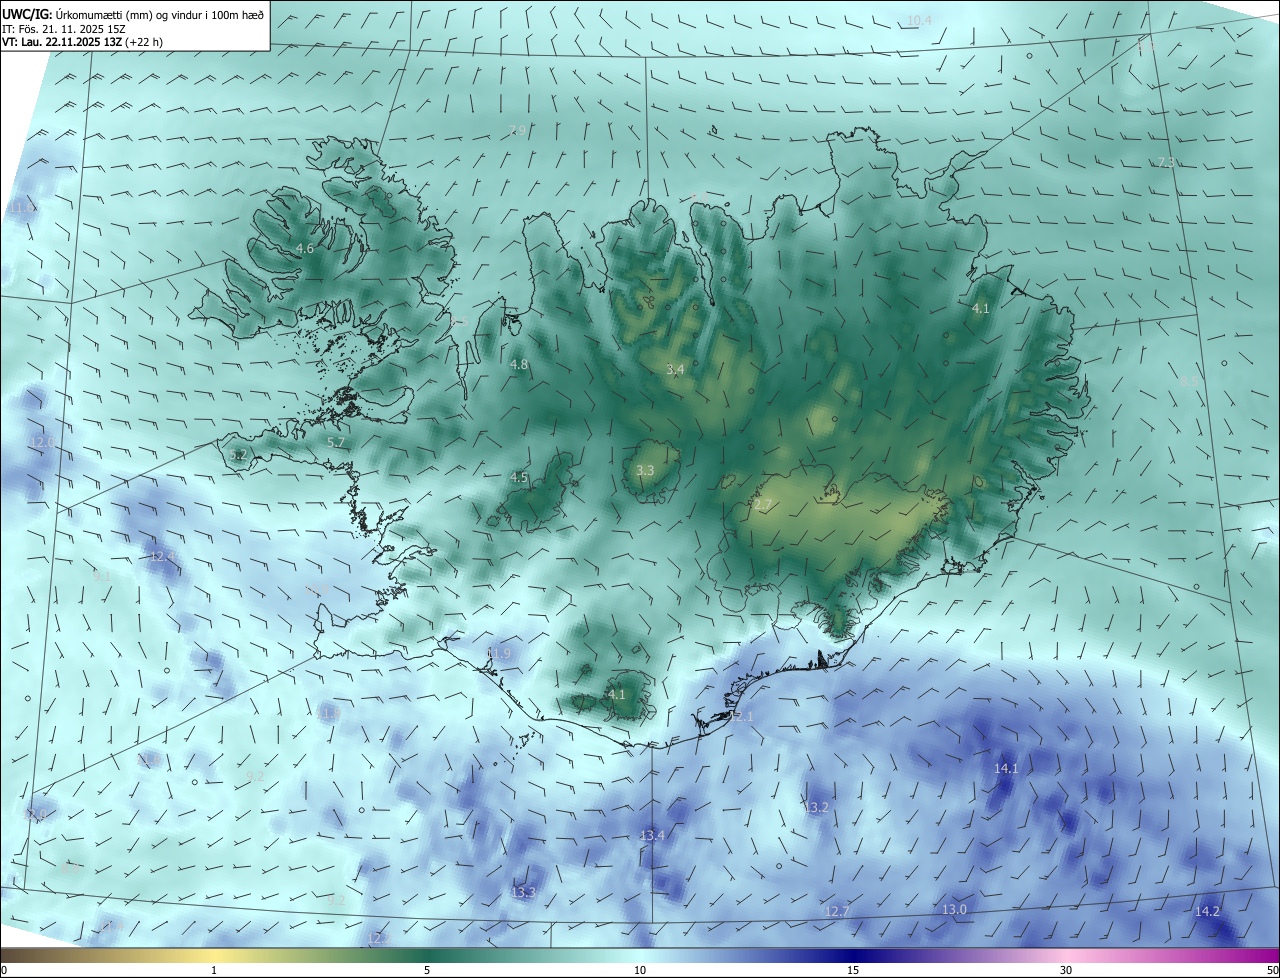The height and width of the screenshot is (978, 1280).
Task: Click the 10 tick on the colour scale
Action: (640, 970)
